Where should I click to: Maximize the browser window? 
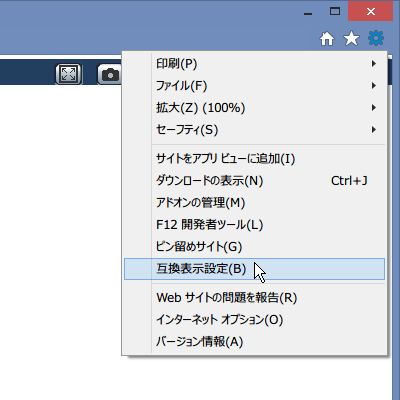pos(335,11)
